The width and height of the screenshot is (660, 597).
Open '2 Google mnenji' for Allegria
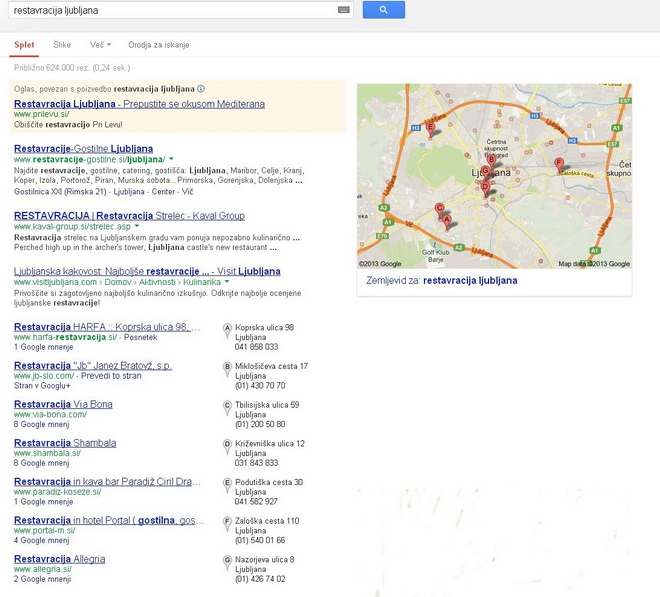[x=42, y=579]
